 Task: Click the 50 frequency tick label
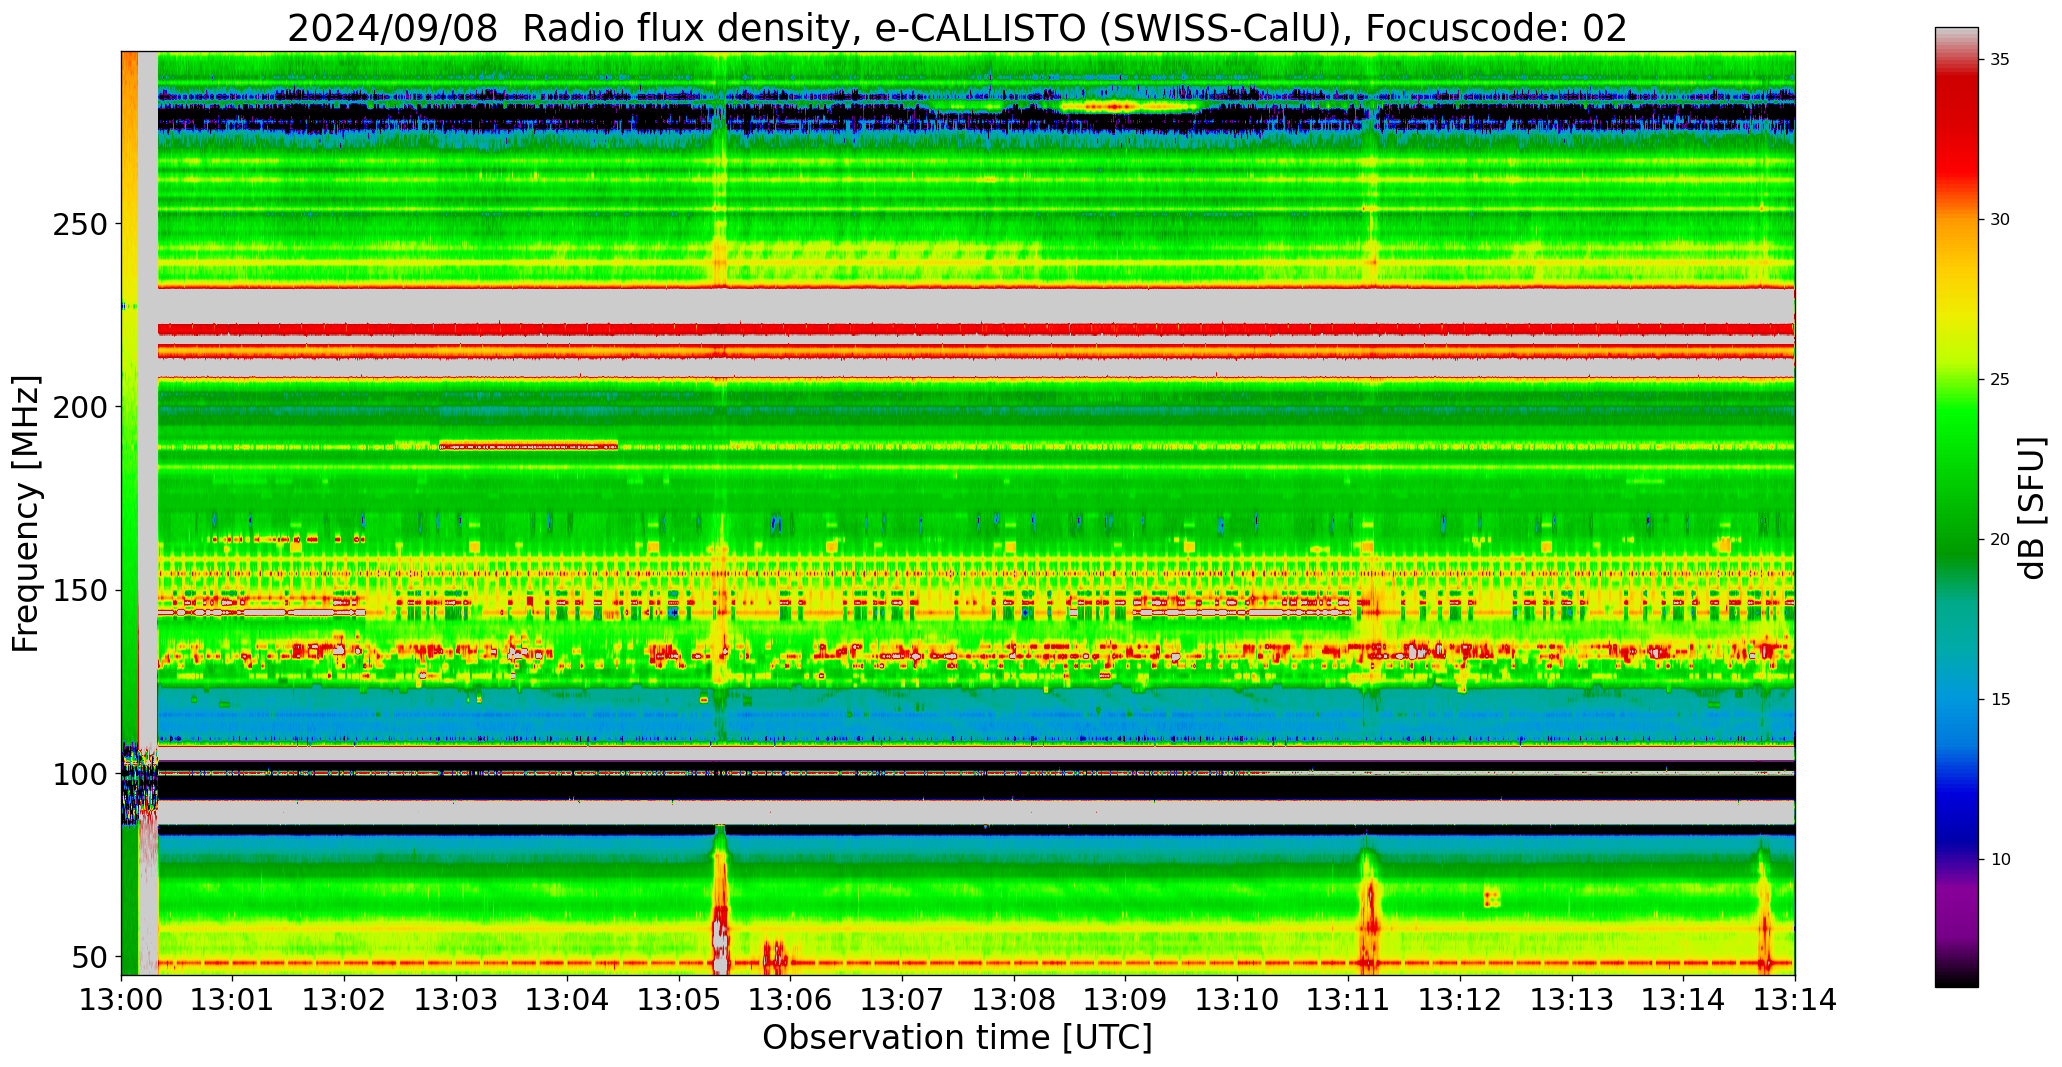coord(88,958)
